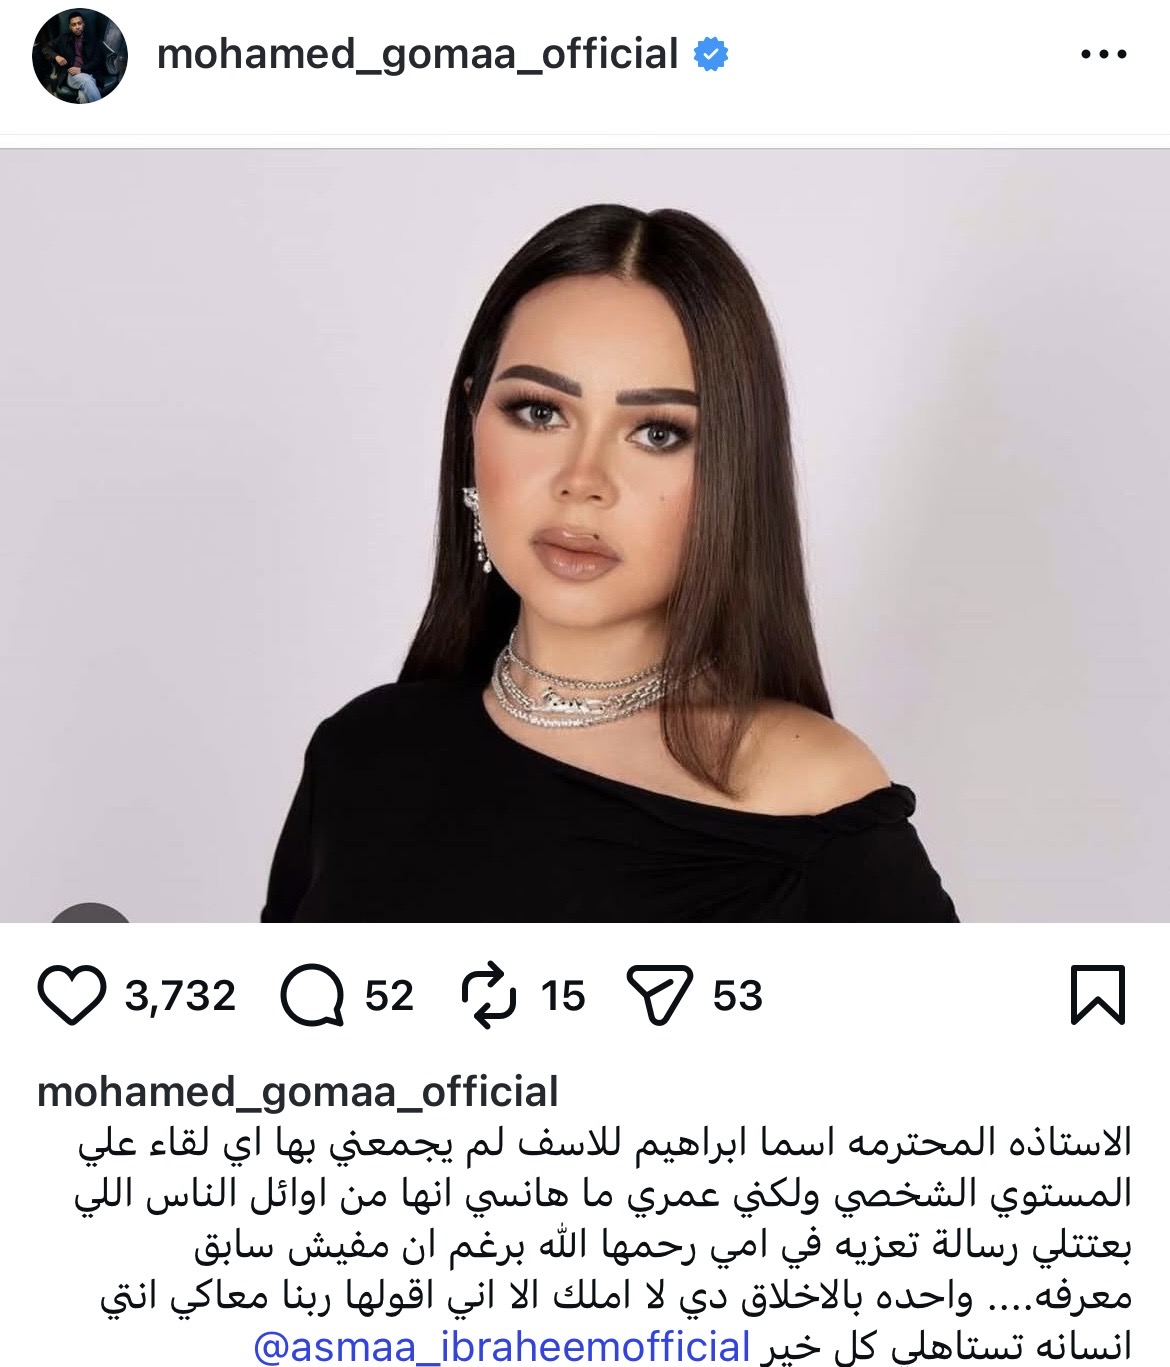Viewport: 1170px width, 1367px height.
Task: Click the 53 shares count
Action: (738, 996)
